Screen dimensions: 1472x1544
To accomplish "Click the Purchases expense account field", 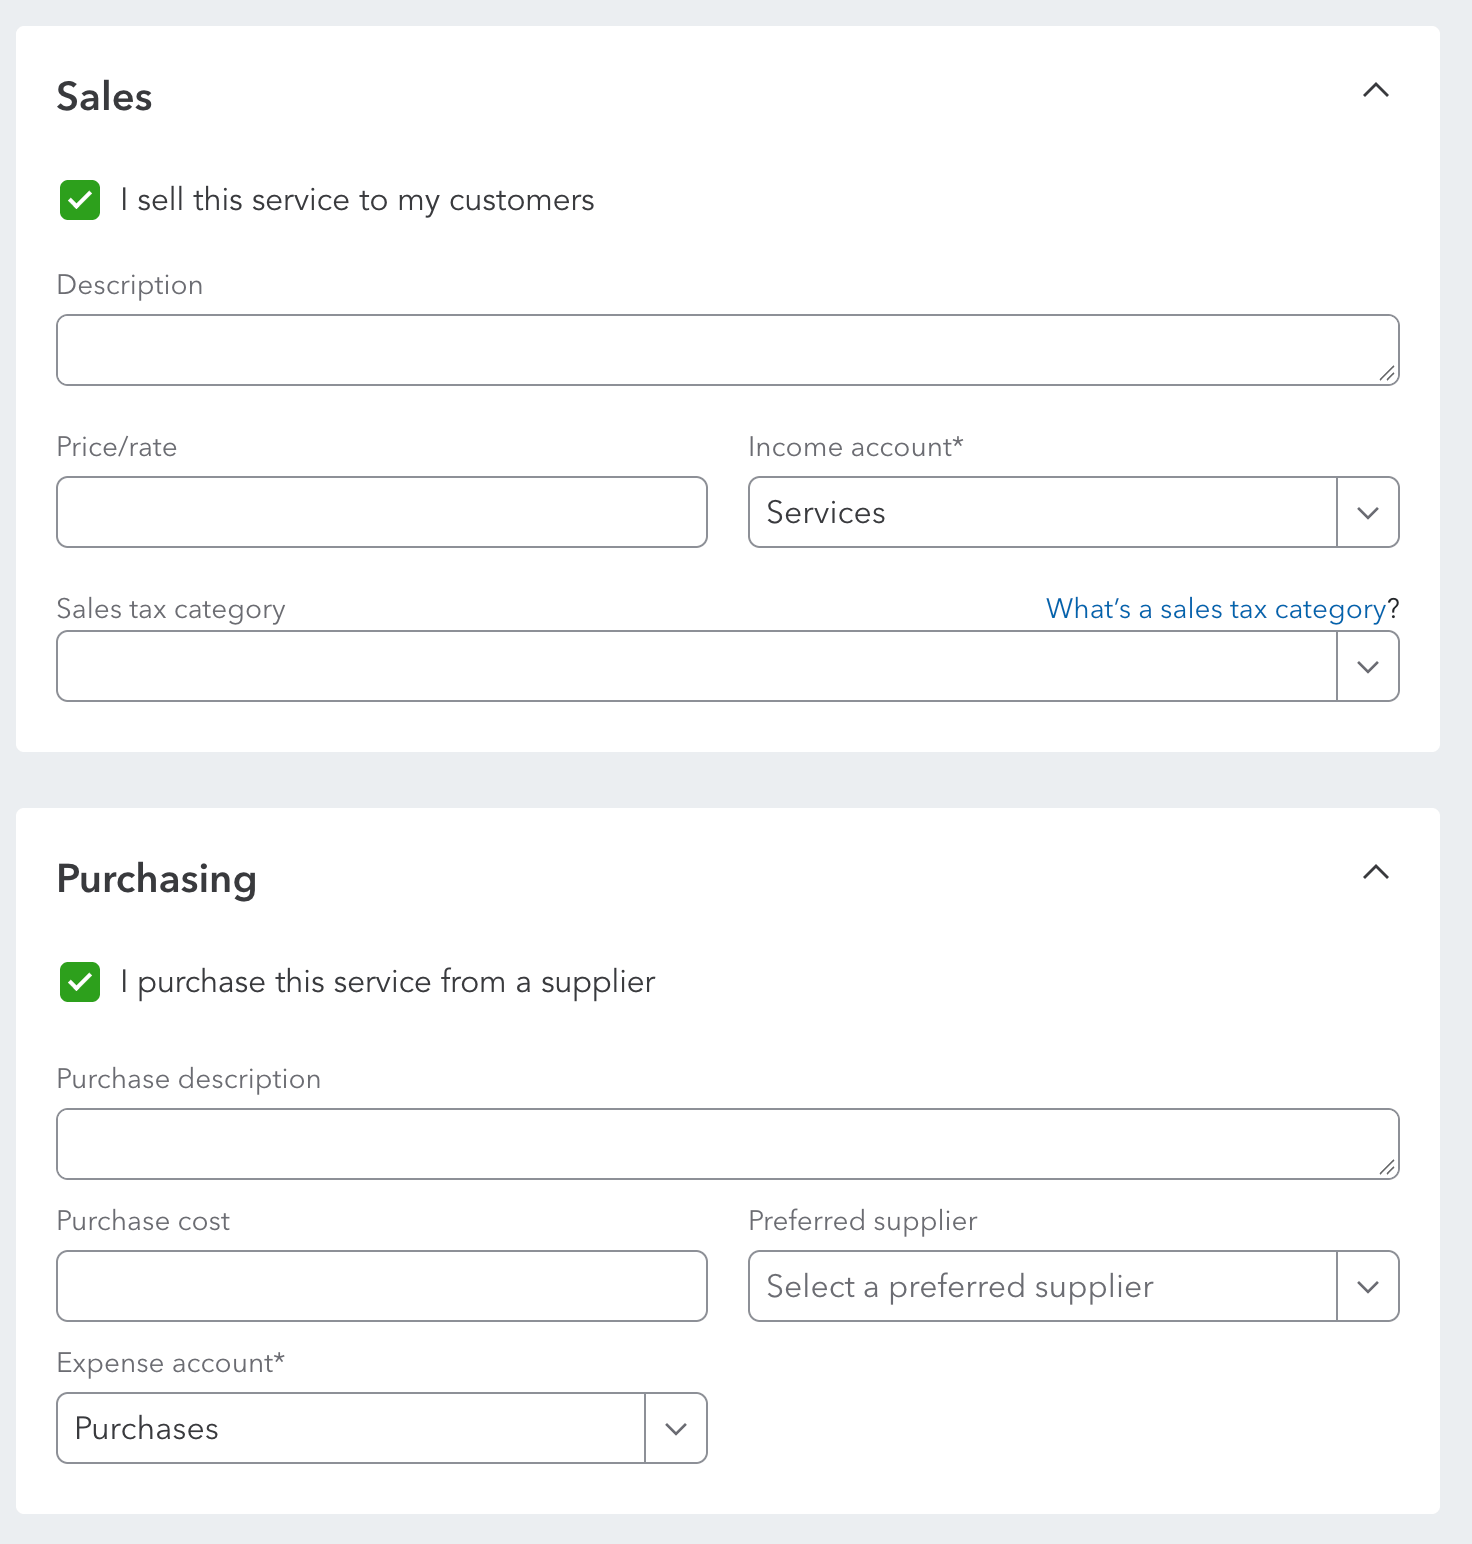I will (351, 1428).
